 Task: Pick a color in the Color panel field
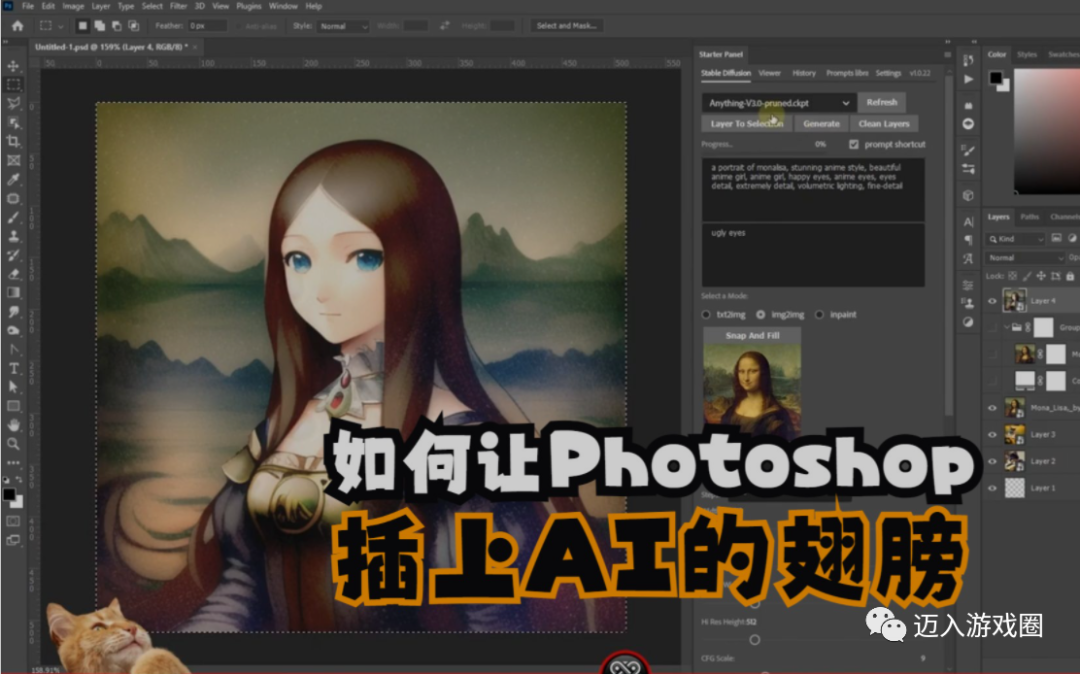tap(1047, 131)
